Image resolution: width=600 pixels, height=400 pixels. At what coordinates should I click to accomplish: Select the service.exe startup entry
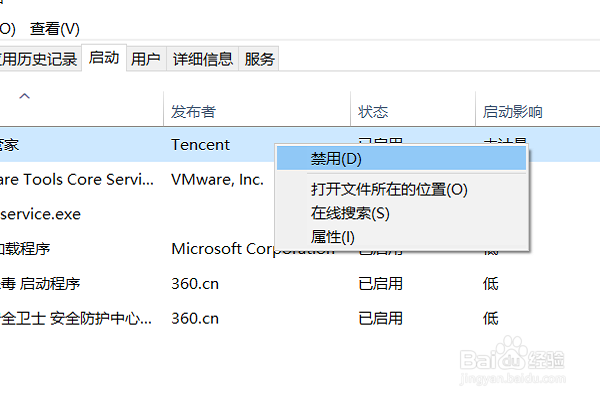[x=60, y=214]
